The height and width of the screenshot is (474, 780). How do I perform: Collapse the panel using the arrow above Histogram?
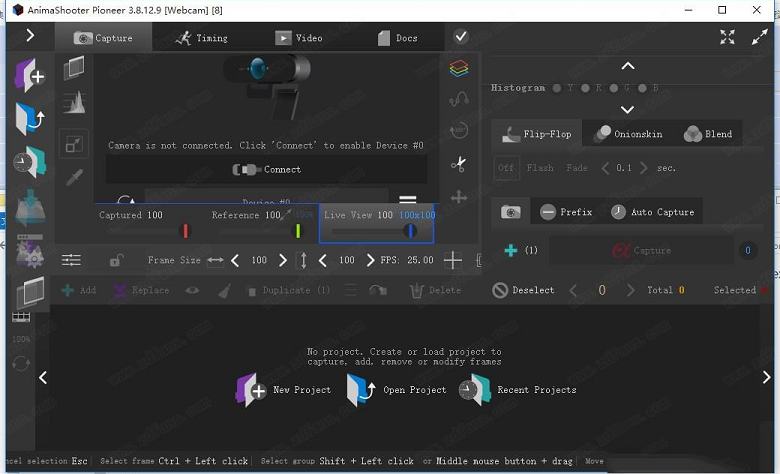[x=628, y=66]
